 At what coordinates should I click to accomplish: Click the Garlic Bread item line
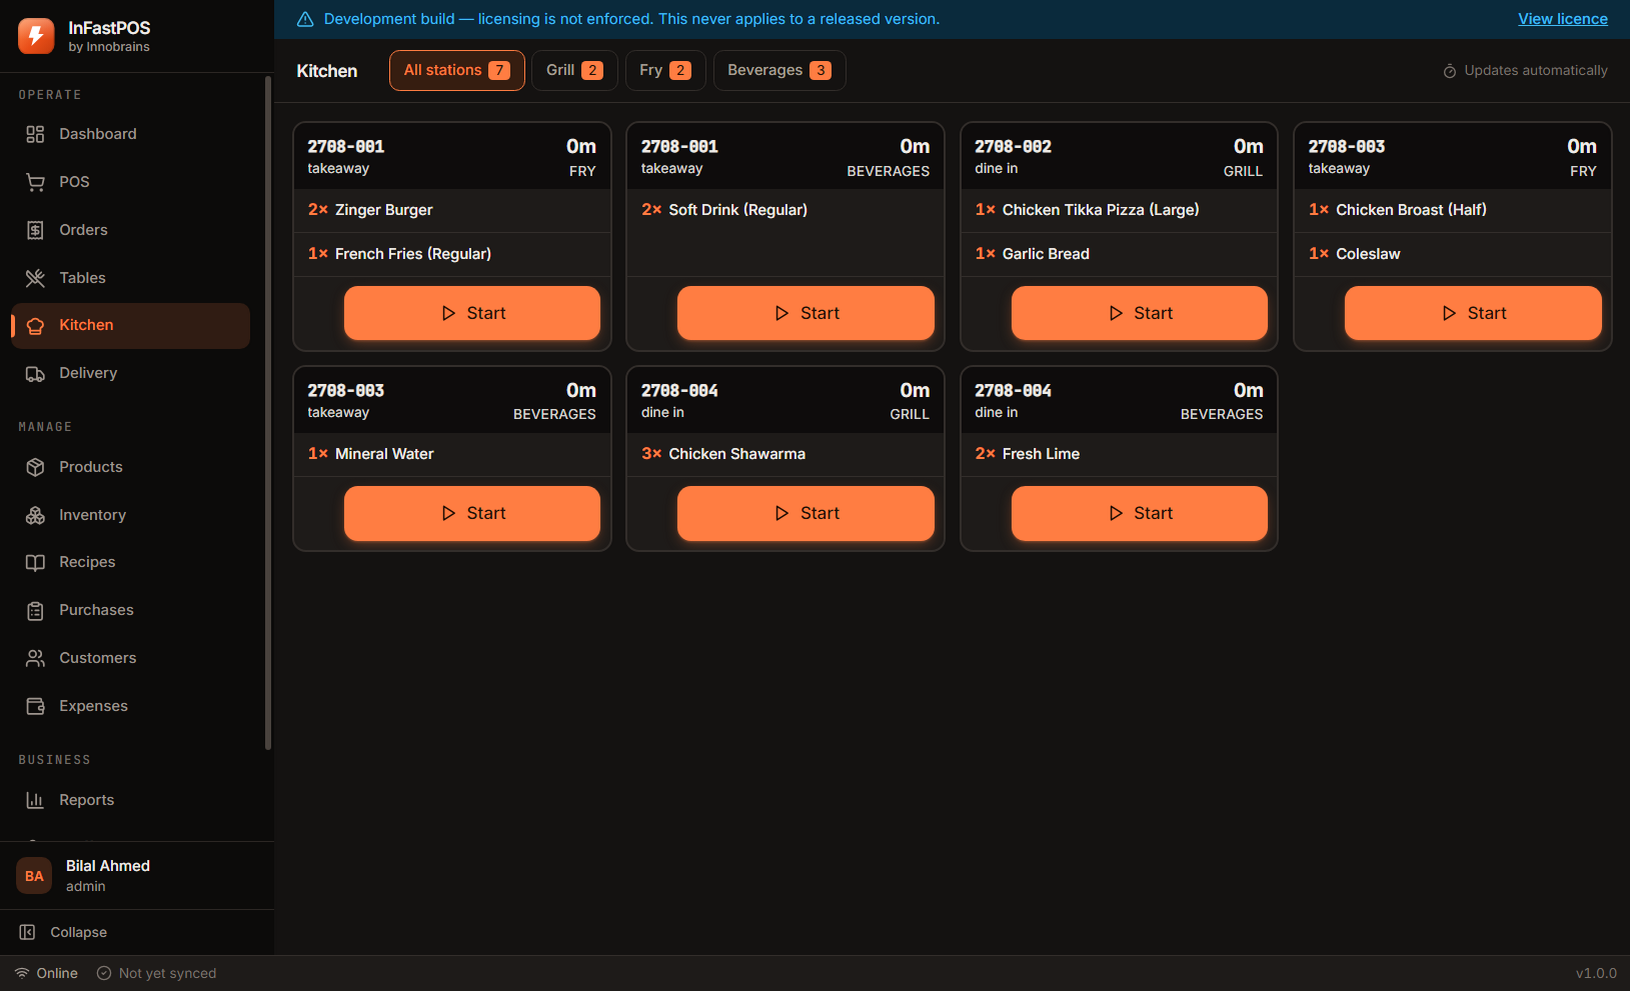tap(1119, 254)
